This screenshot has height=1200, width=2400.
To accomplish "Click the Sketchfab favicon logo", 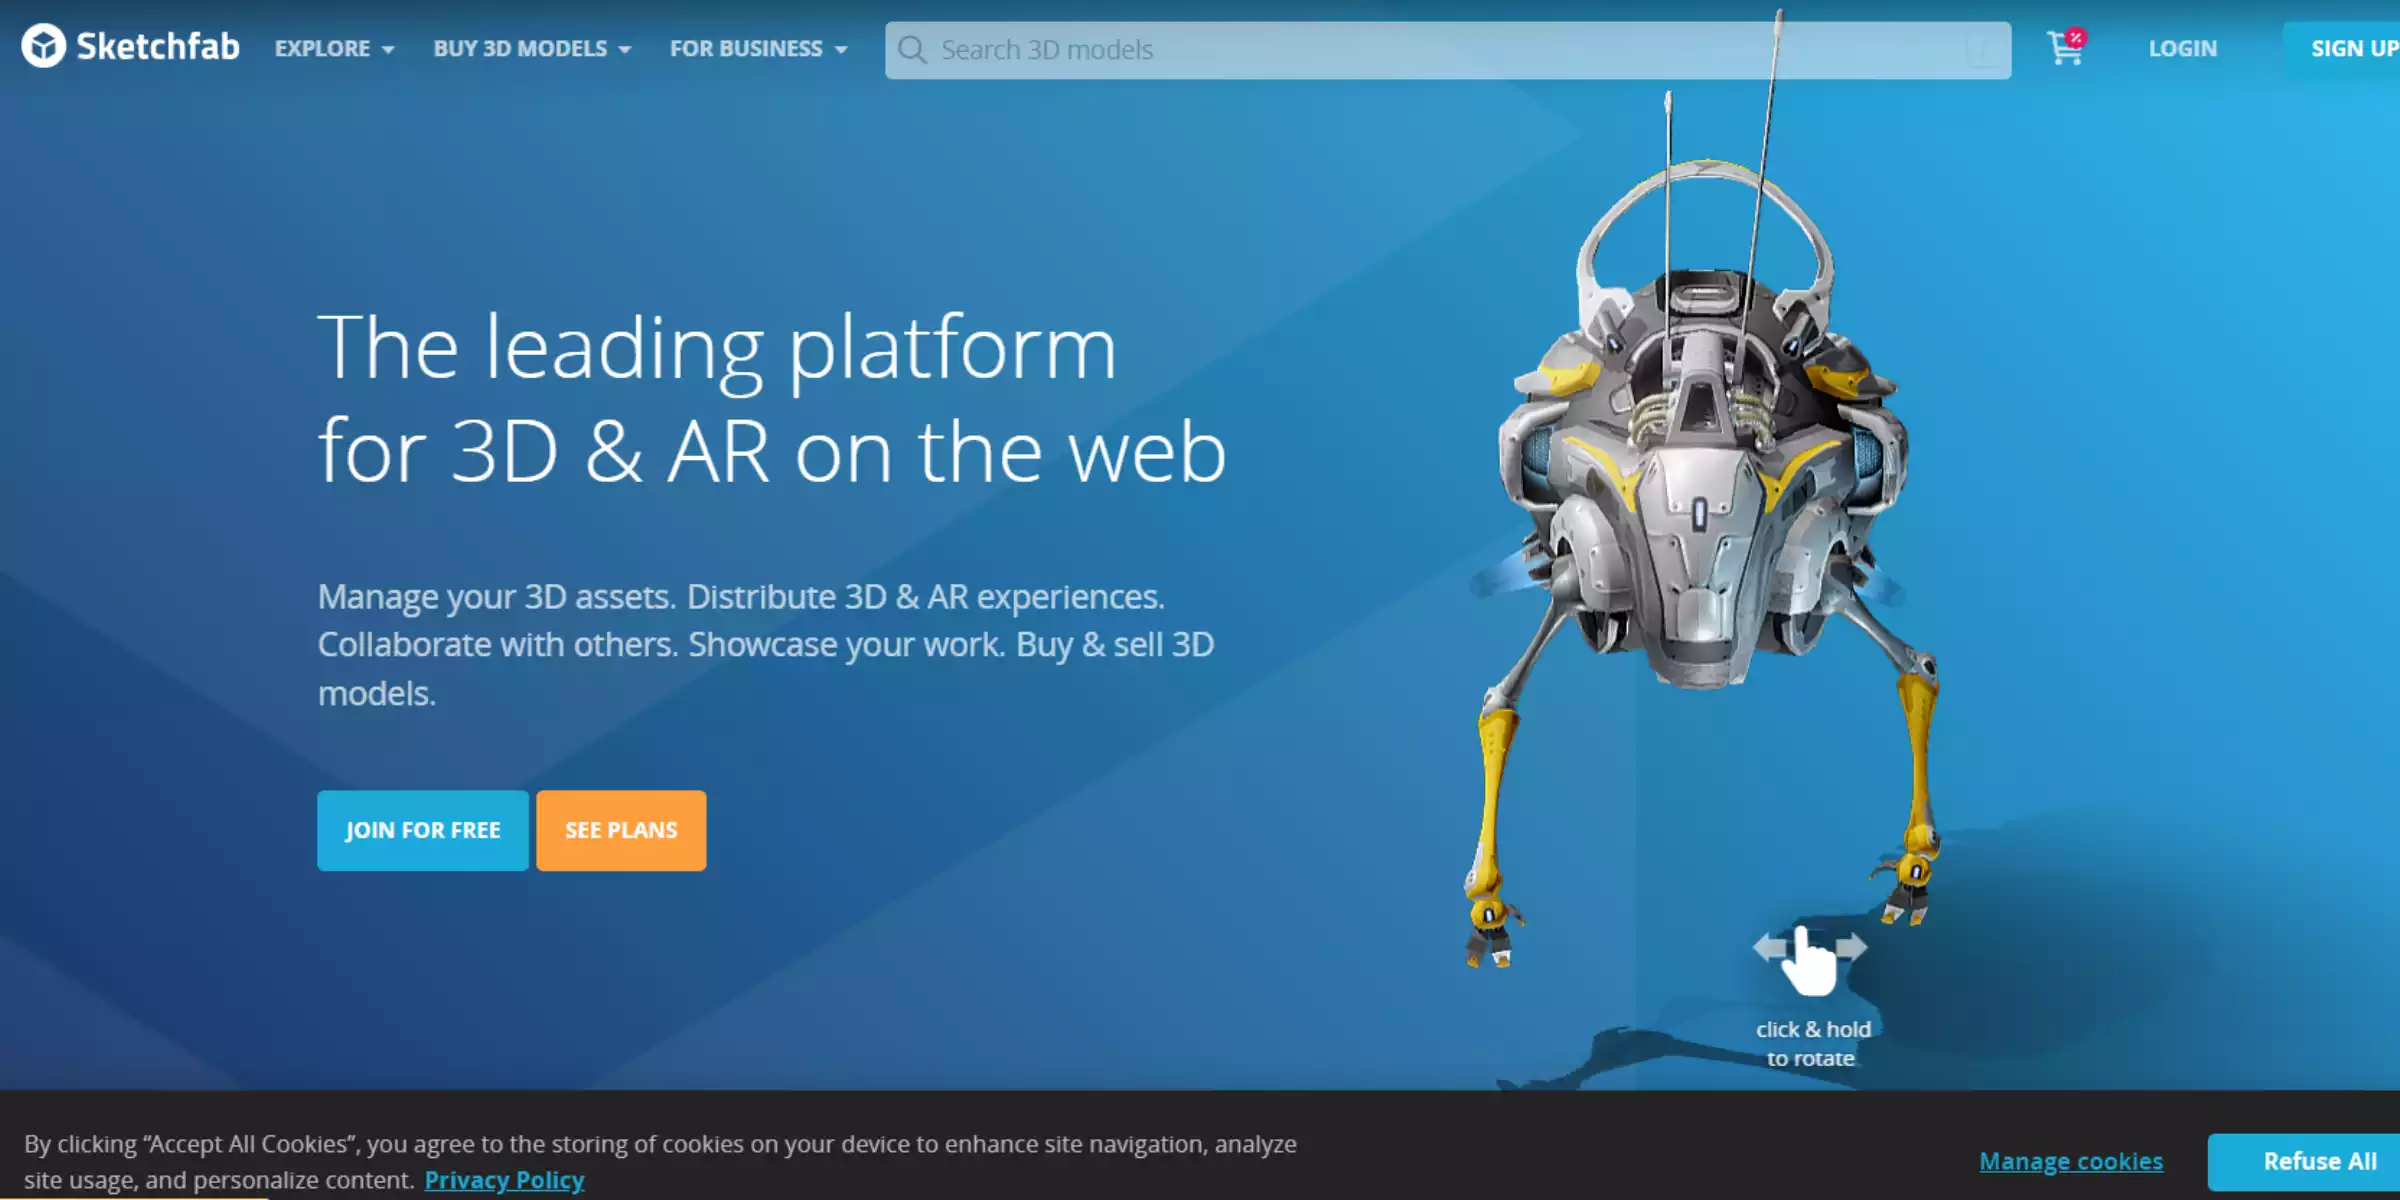I will click(x=40, y=47).
